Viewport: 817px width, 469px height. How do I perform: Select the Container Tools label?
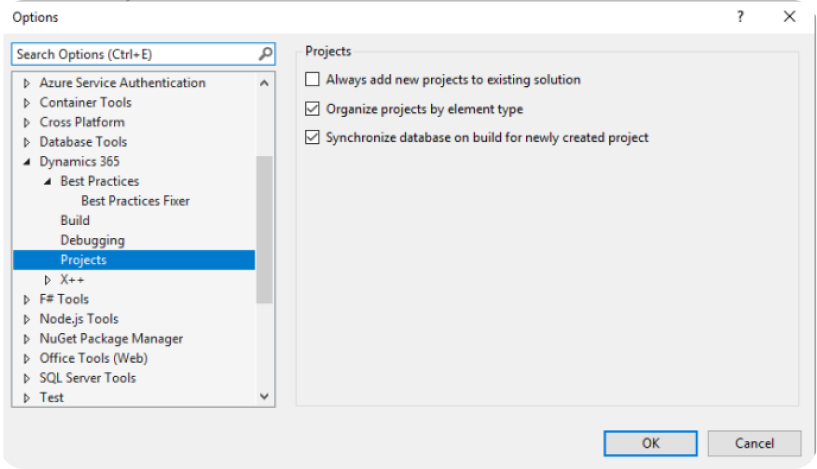pos(85,102)
